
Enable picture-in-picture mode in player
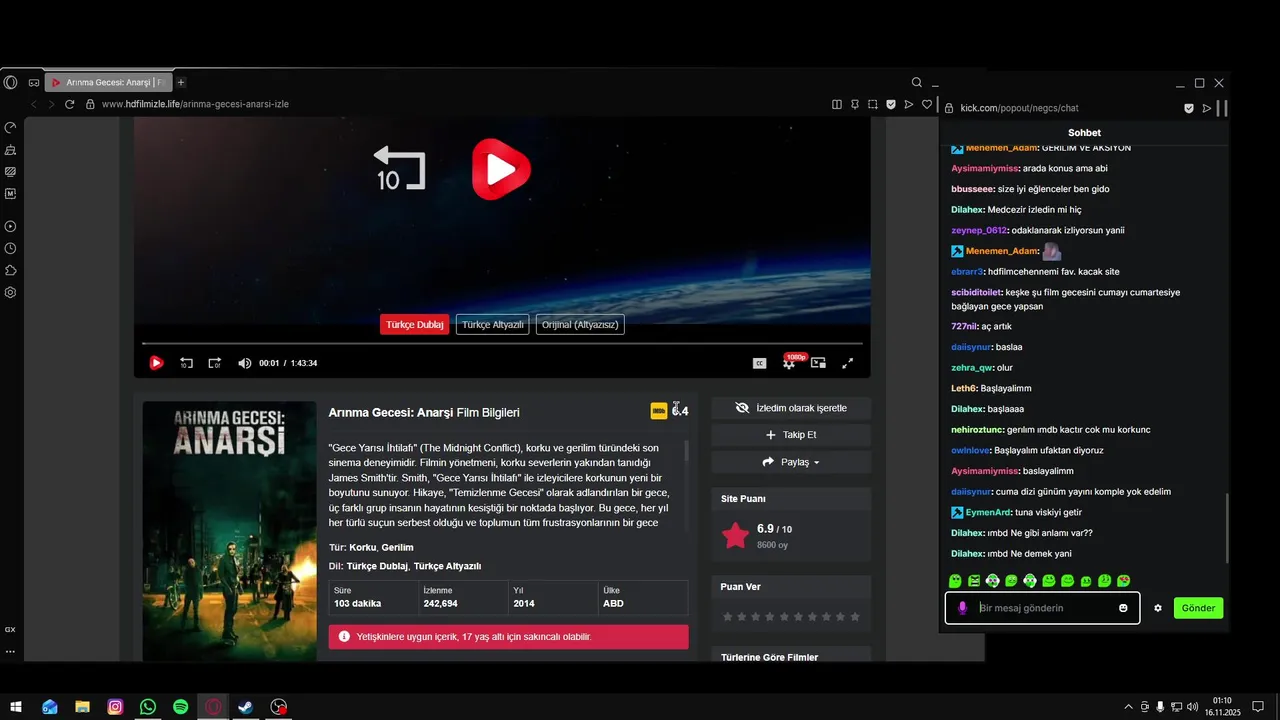pos(818,363)
